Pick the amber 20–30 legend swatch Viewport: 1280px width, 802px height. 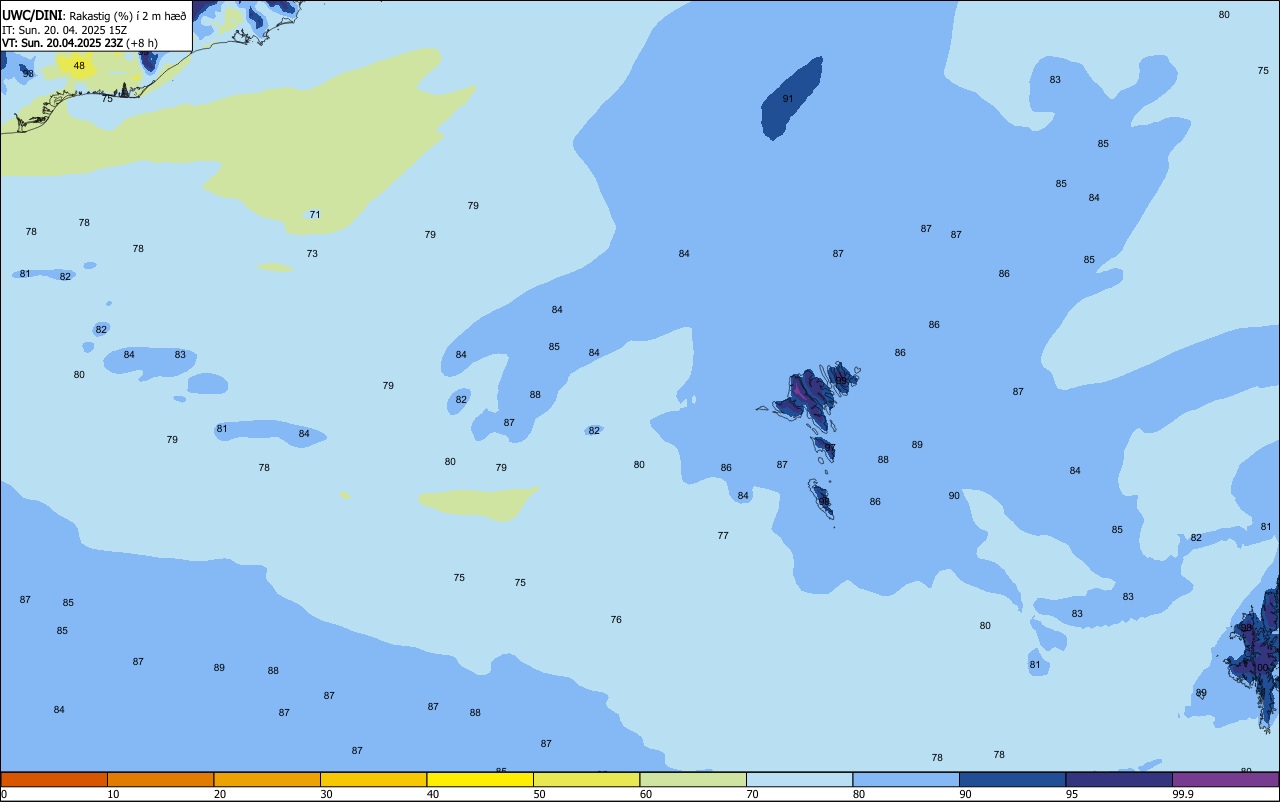267,779
